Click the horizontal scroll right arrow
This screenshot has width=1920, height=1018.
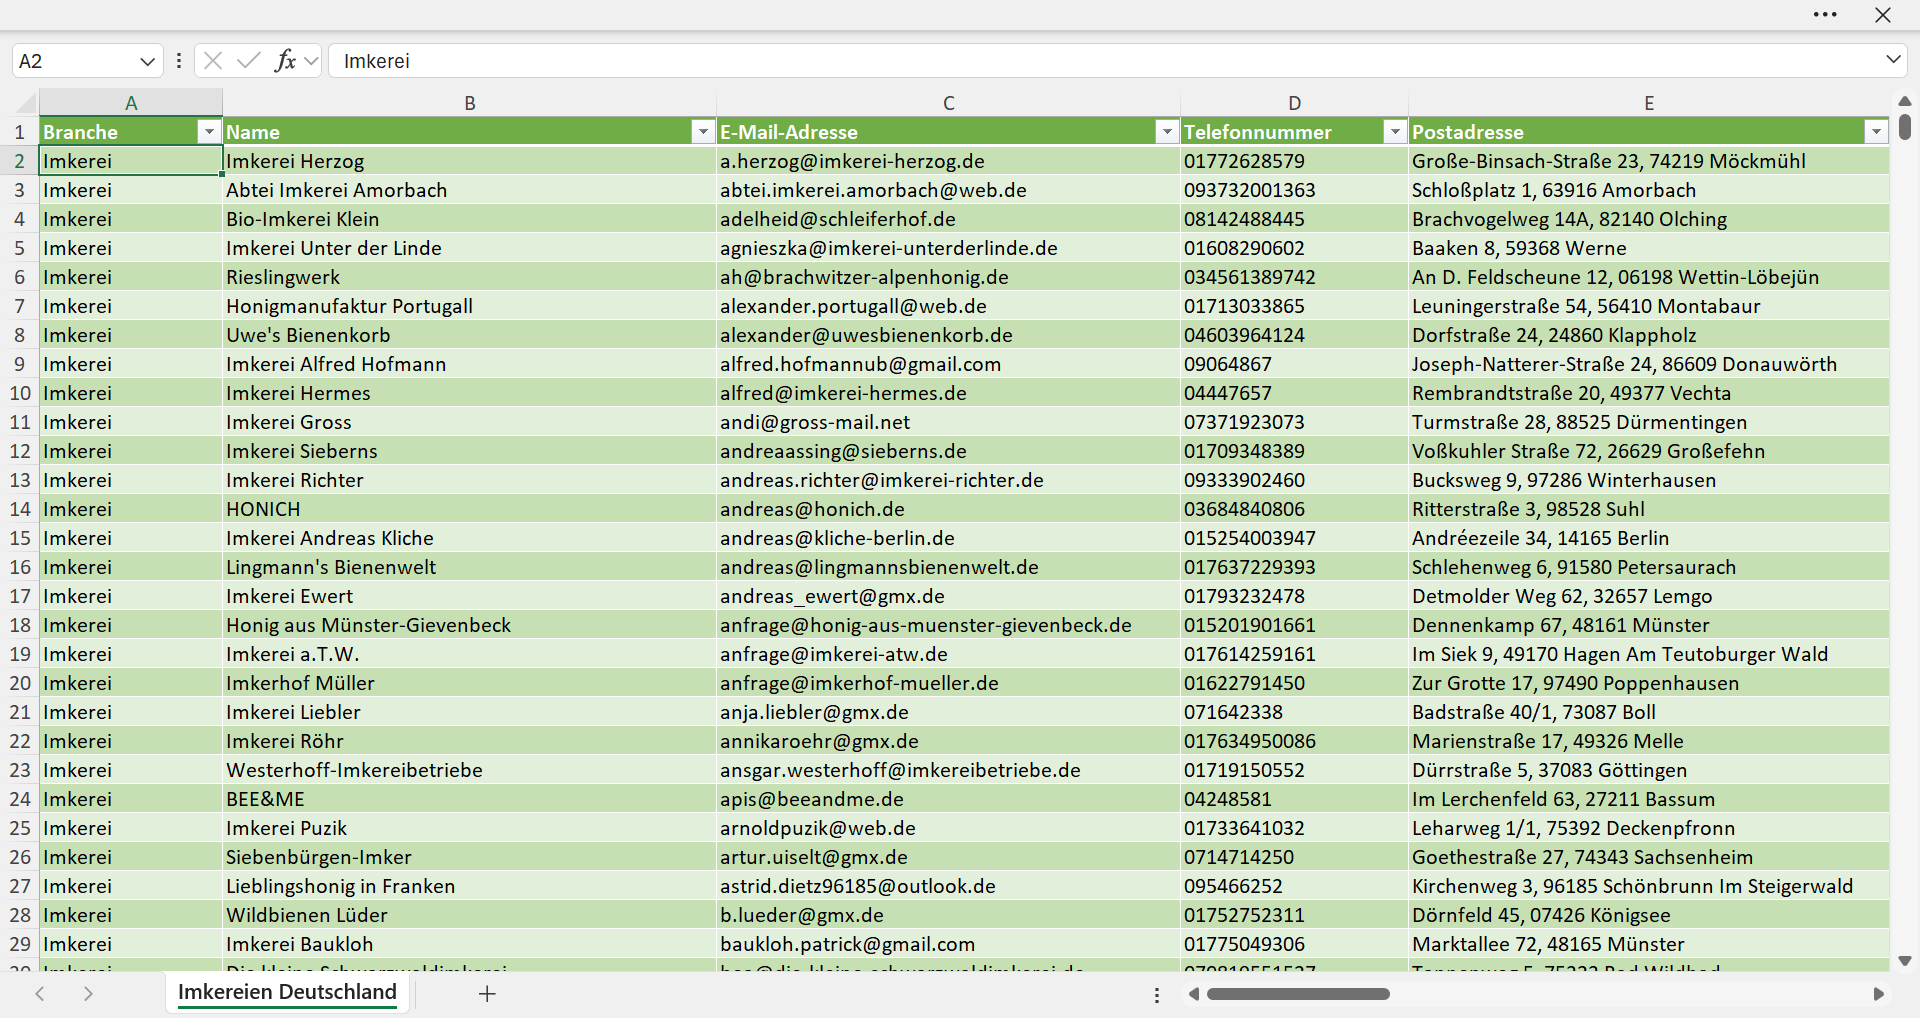click(1878, 994)
